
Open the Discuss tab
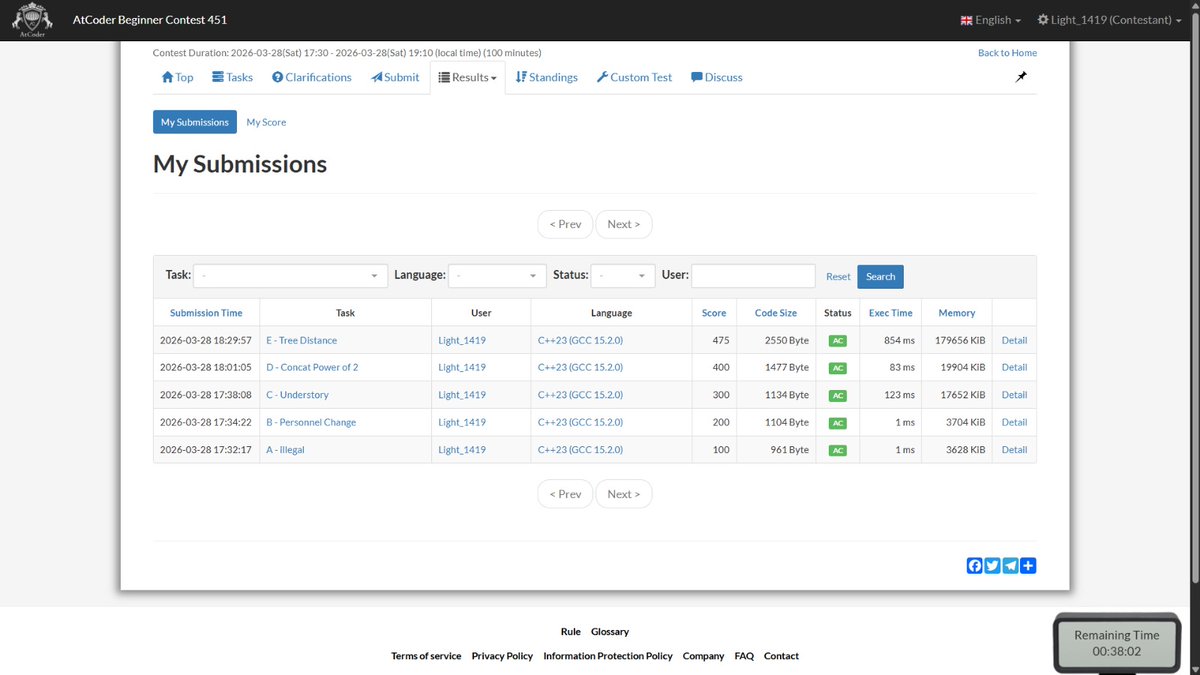point(717,77)
